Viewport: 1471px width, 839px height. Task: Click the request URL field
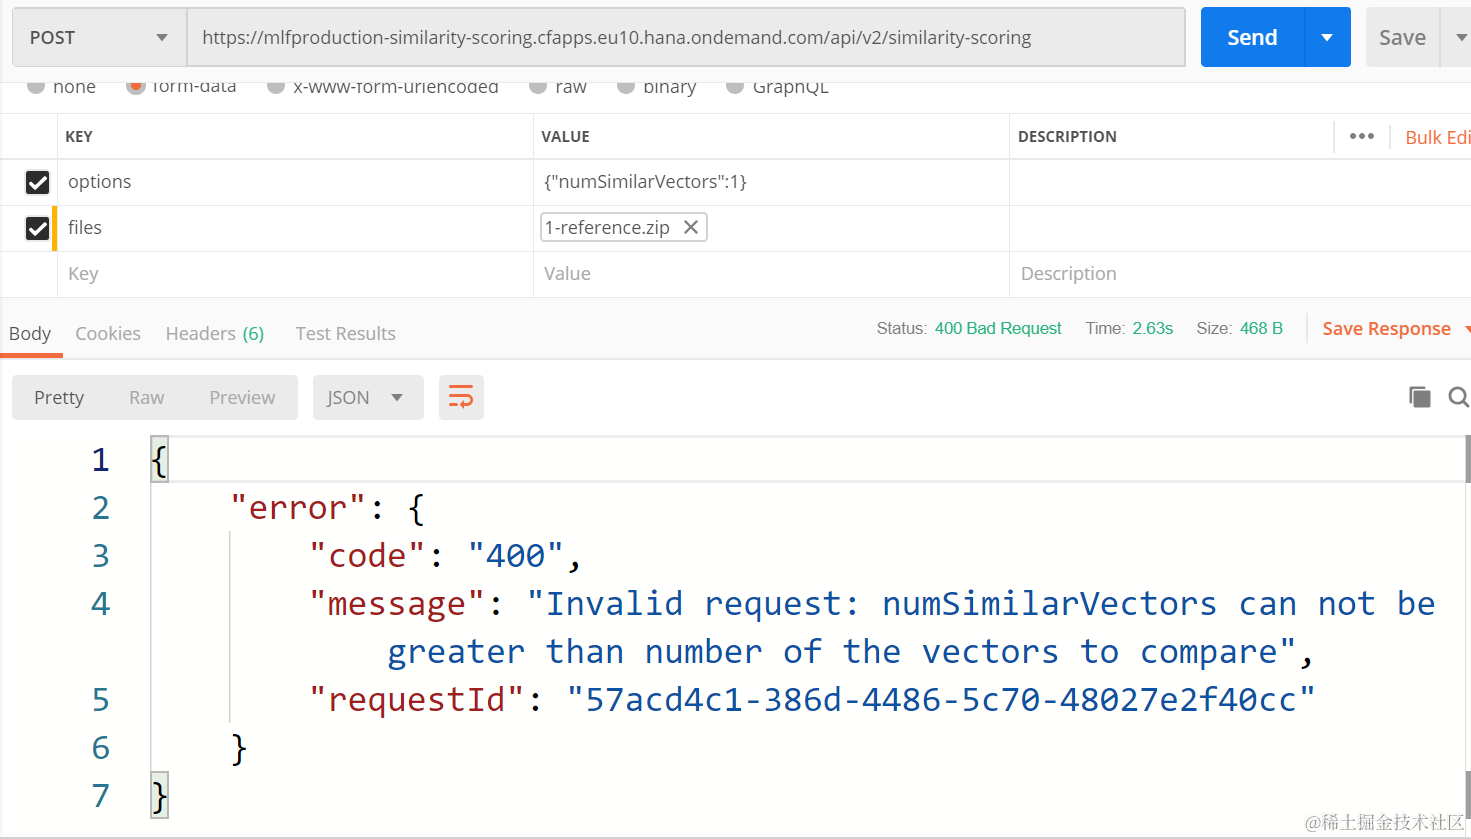point(686,37)
